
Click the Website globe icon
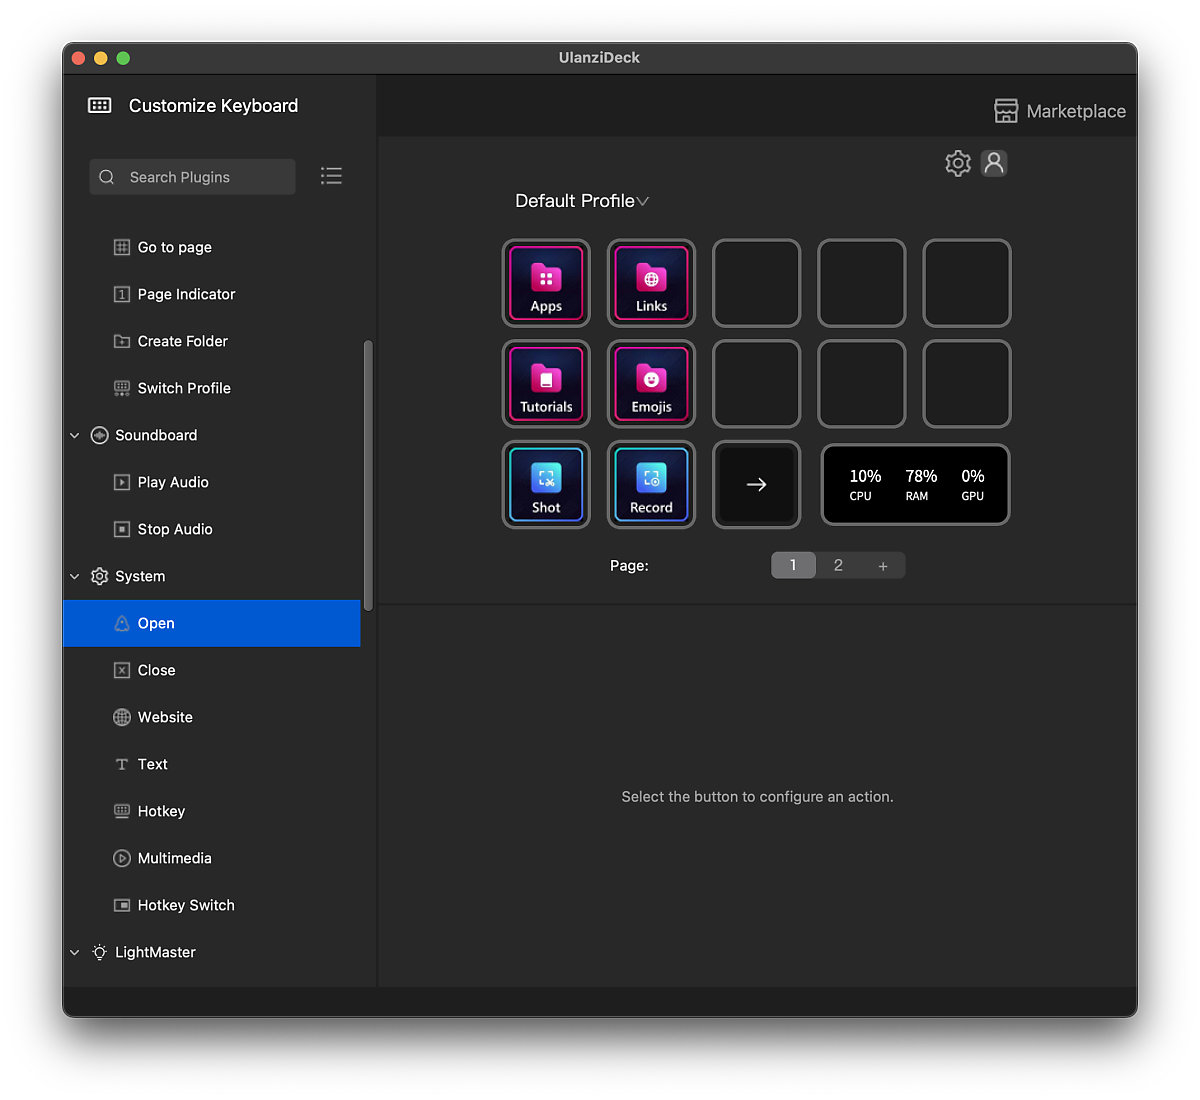[x=122, y=717]
